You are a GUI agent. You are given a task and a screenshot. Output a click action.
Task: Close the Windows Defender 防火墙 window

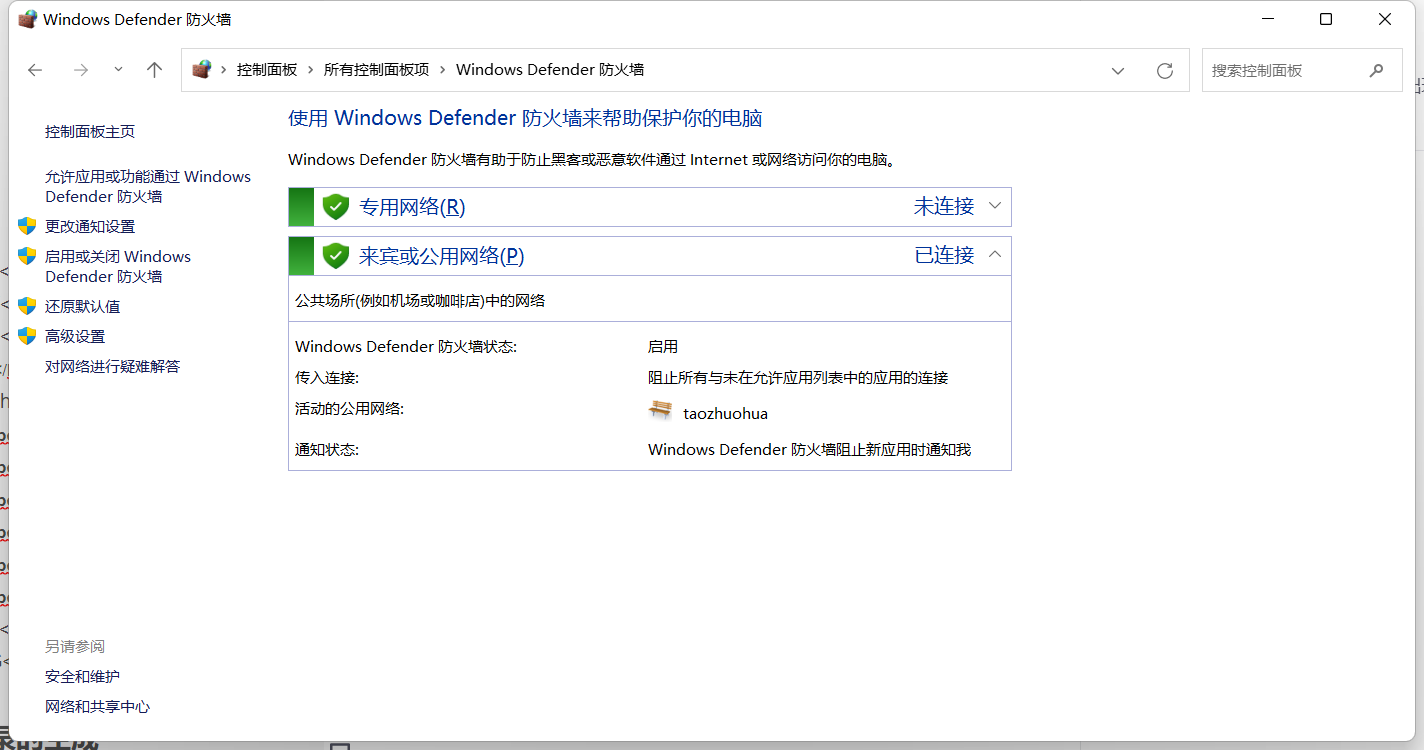(1385, 19)
